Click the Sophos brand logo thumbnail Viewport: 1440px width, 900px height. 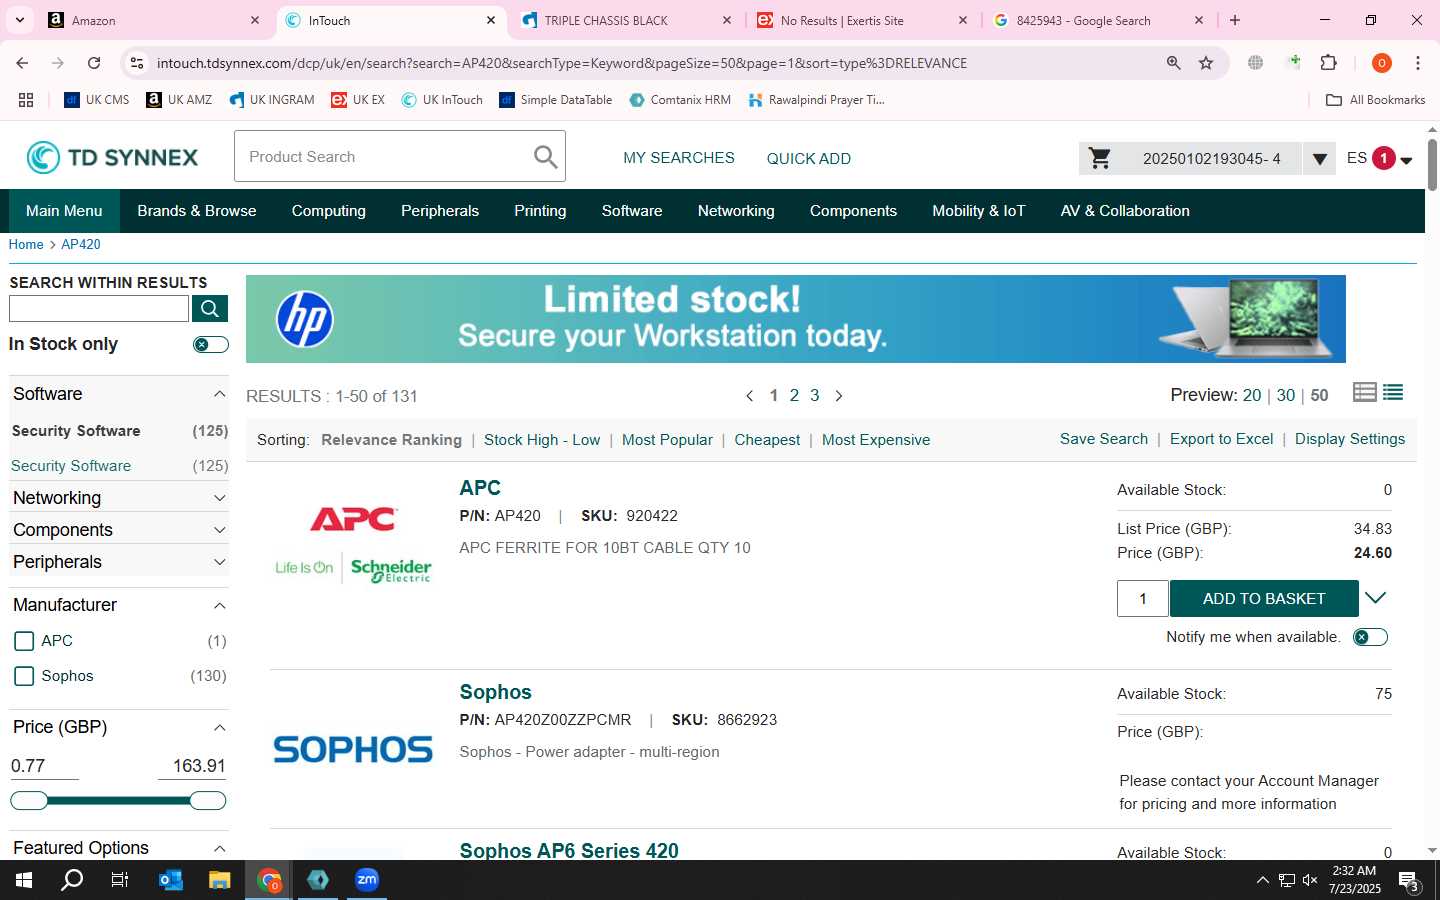(353, 749)
